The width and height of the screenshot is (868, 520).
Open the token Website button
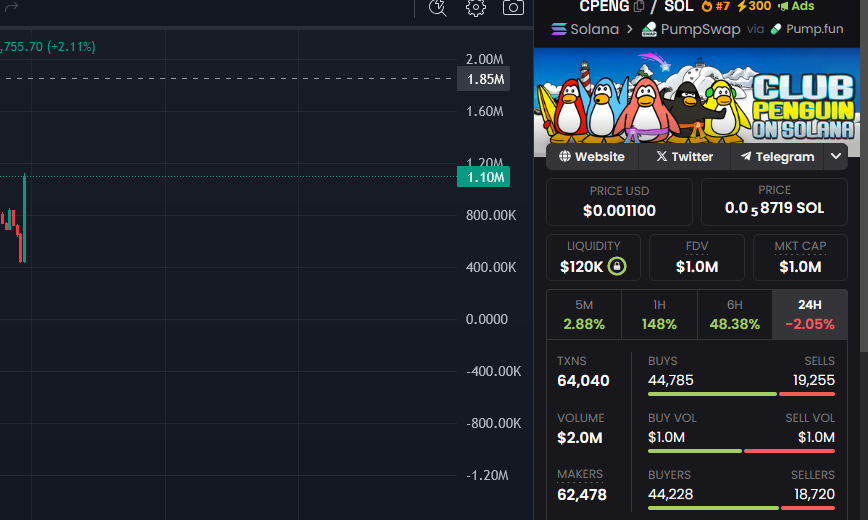coord(592,157)
